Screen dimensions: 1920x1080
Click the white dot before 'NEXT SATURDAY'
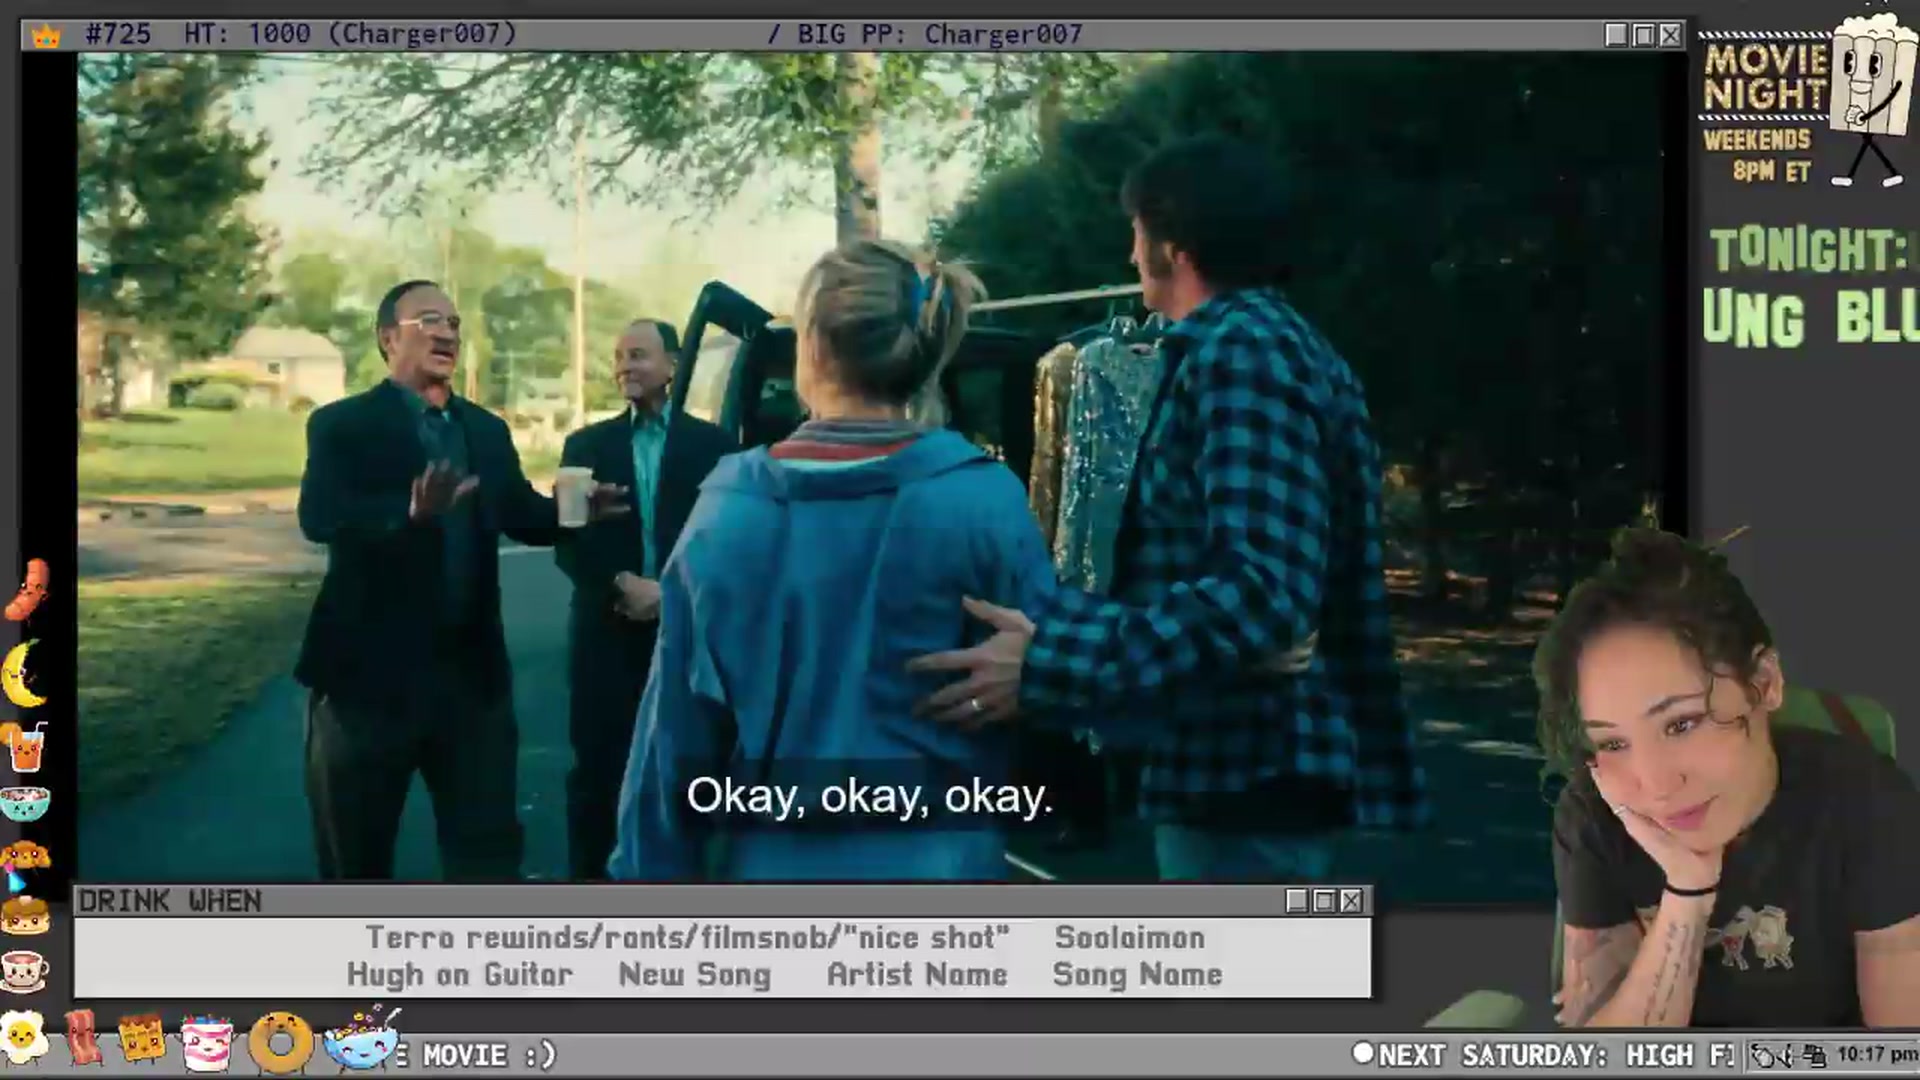[x=1362, y=1053]
